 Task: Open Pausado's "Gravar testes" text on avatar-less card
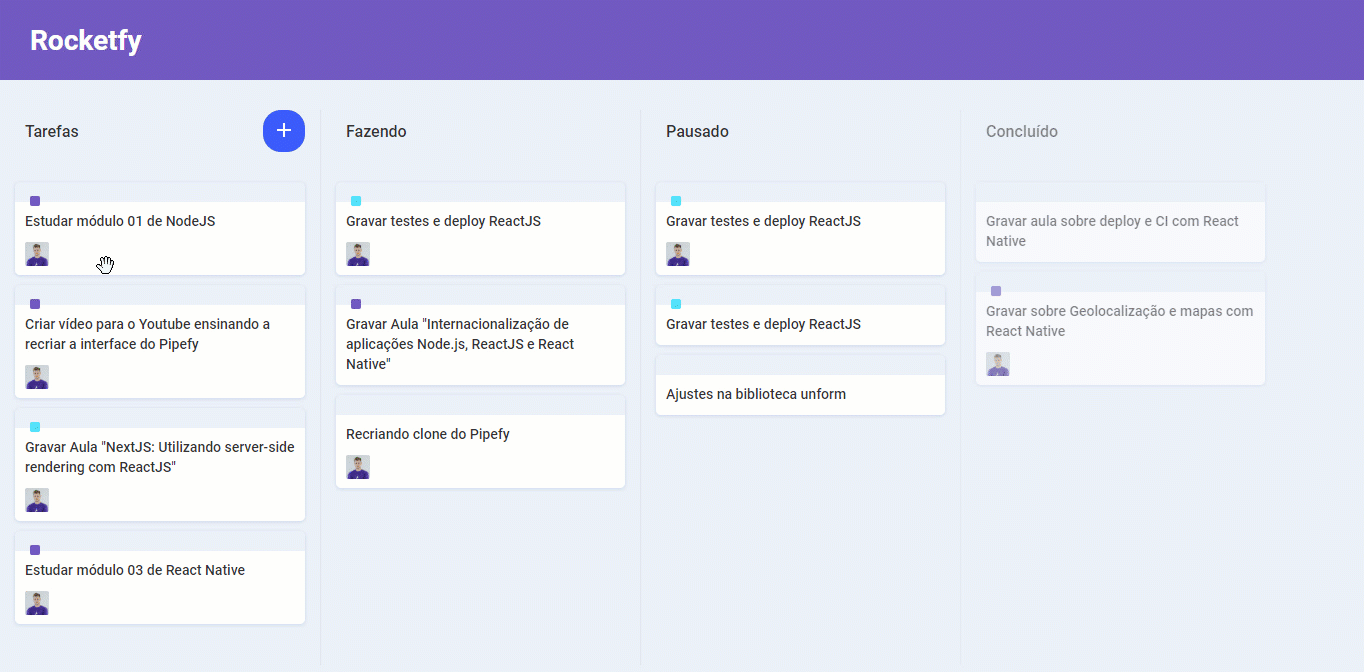pyautogui.click(x=763, y=324)
